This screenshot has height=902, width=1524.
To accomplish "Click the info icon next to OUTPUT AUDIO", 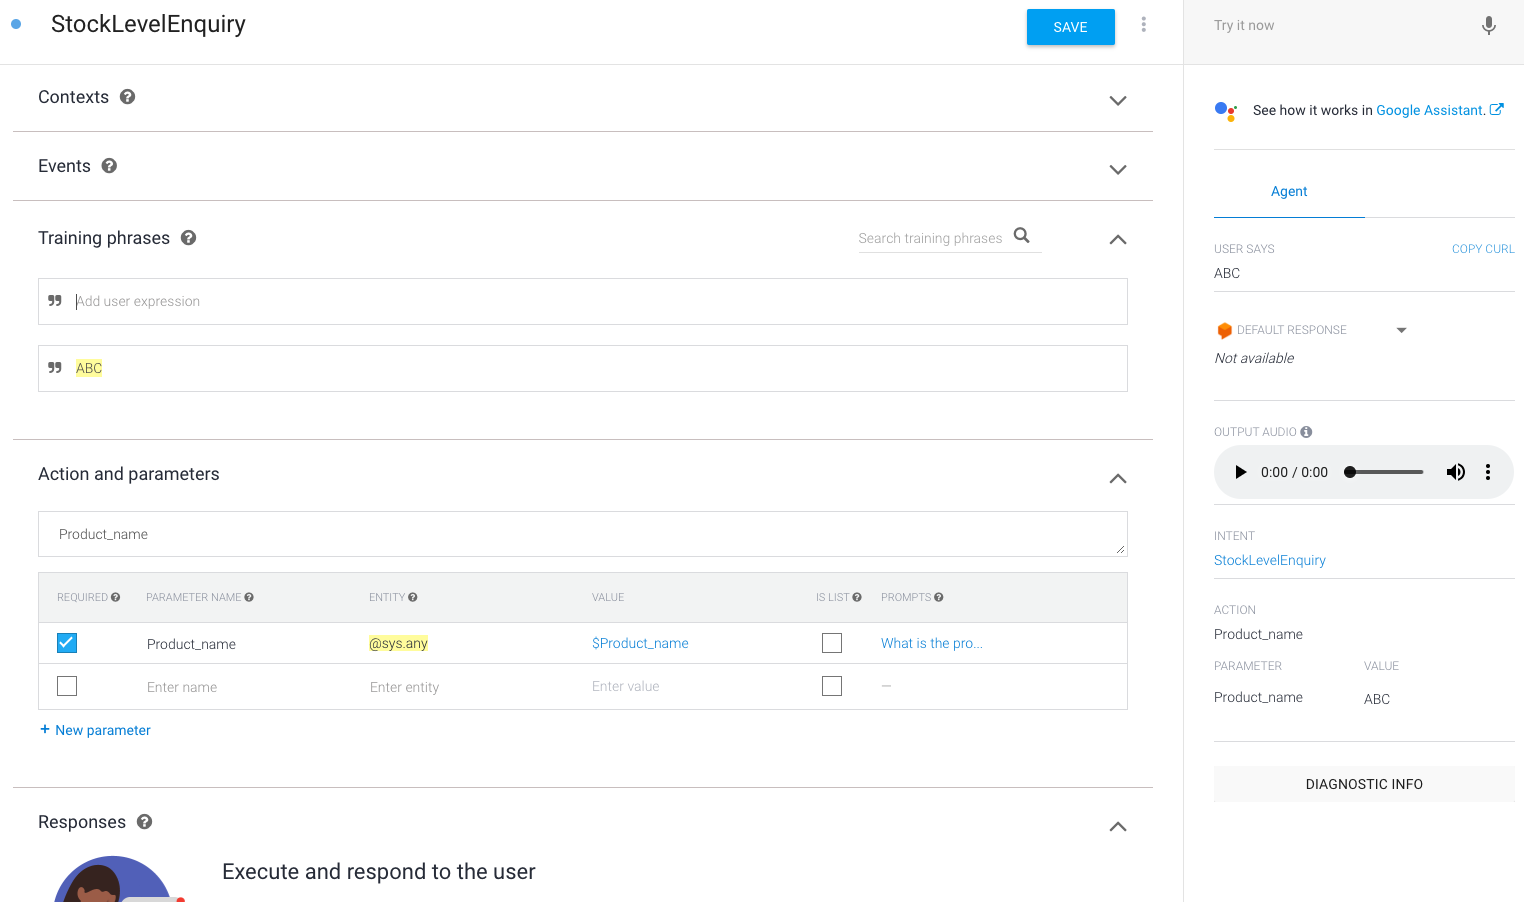I will click(1306, 432).
